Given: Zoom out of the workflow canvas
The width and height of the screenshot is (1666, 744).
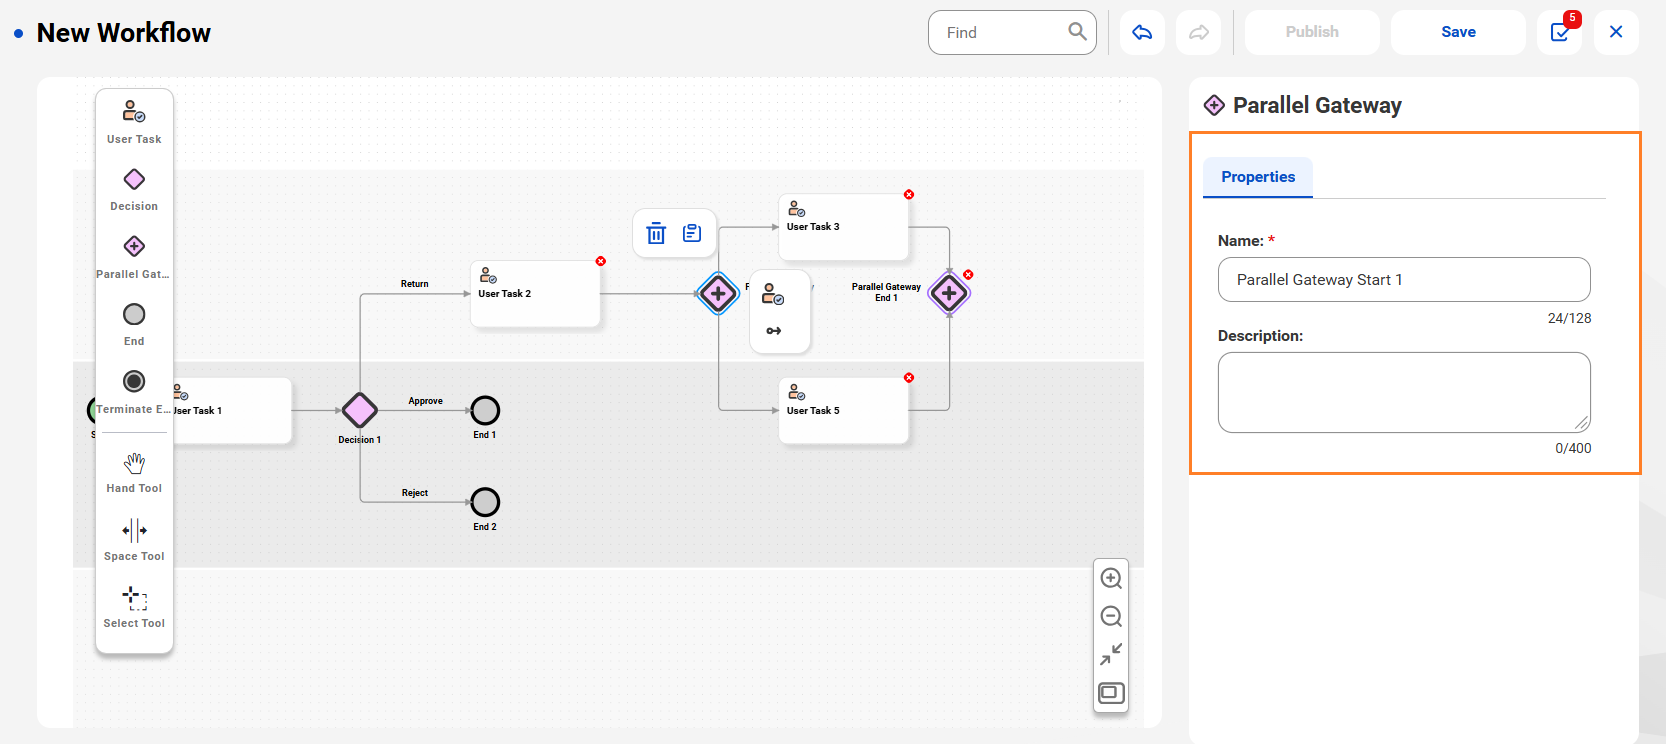Looking at the screenshot, I should (1111, 616).
